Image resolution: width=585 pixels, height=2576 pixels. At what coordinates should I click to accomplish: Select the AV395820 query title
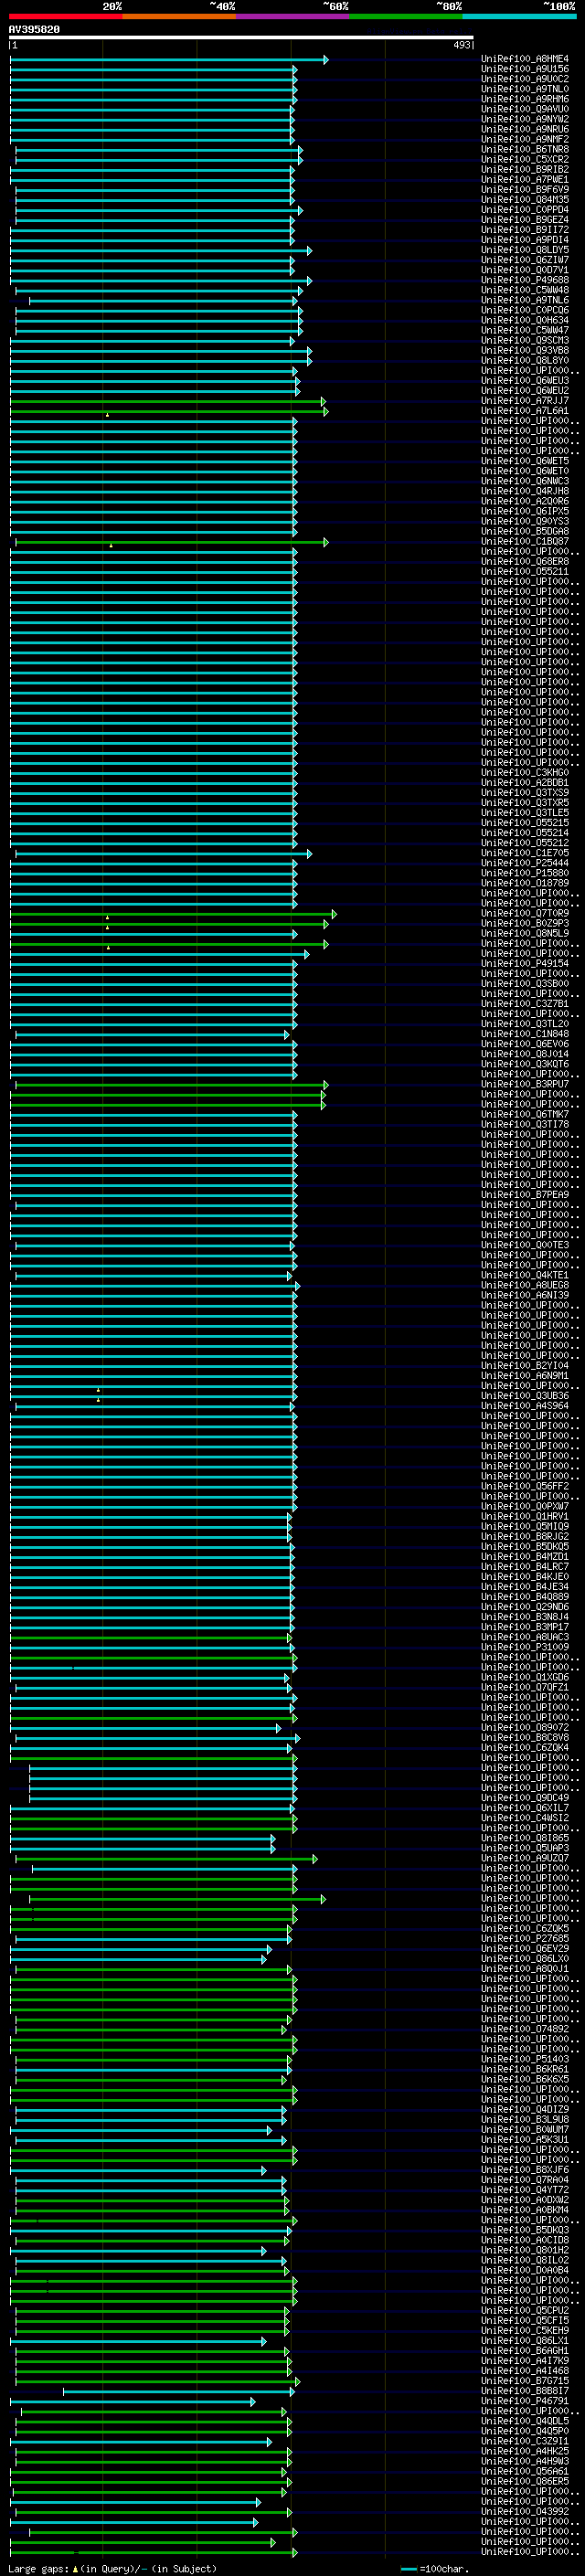click(x=34, y=29)
